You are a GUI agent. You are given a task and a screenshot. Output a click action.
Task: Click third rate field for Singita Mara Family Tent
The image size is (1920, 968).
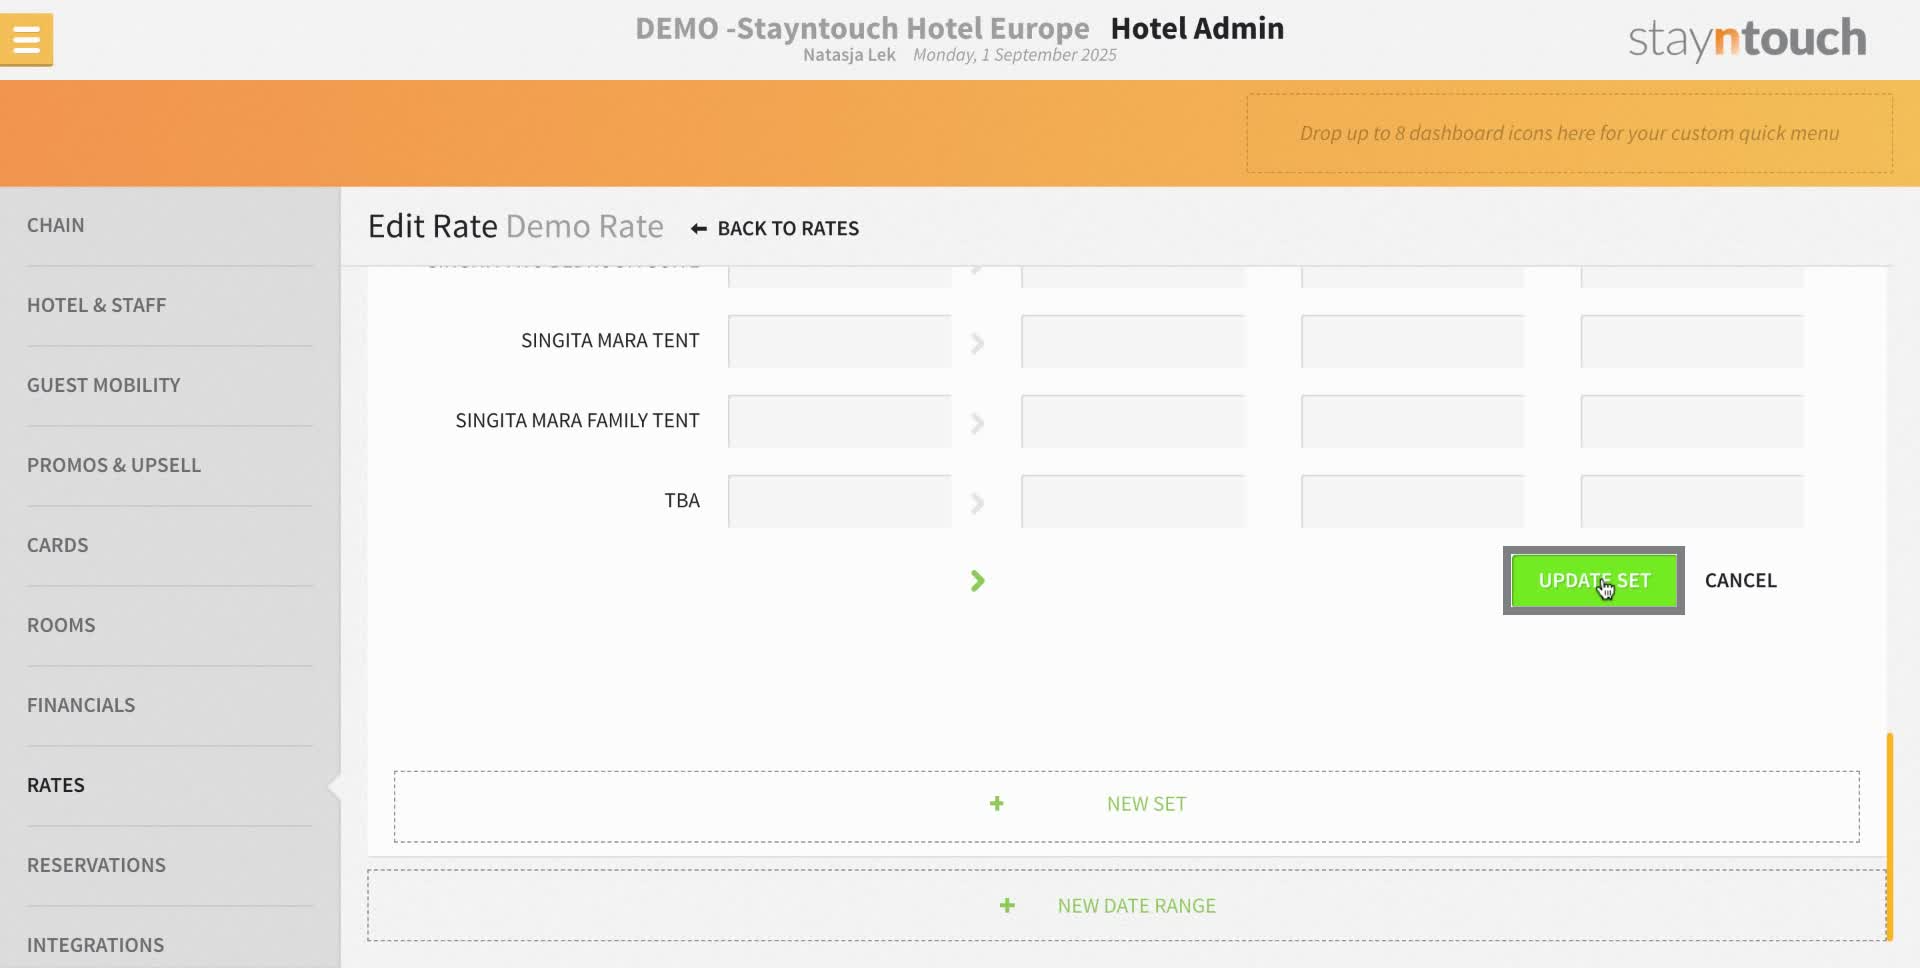tap(1413, 421)
